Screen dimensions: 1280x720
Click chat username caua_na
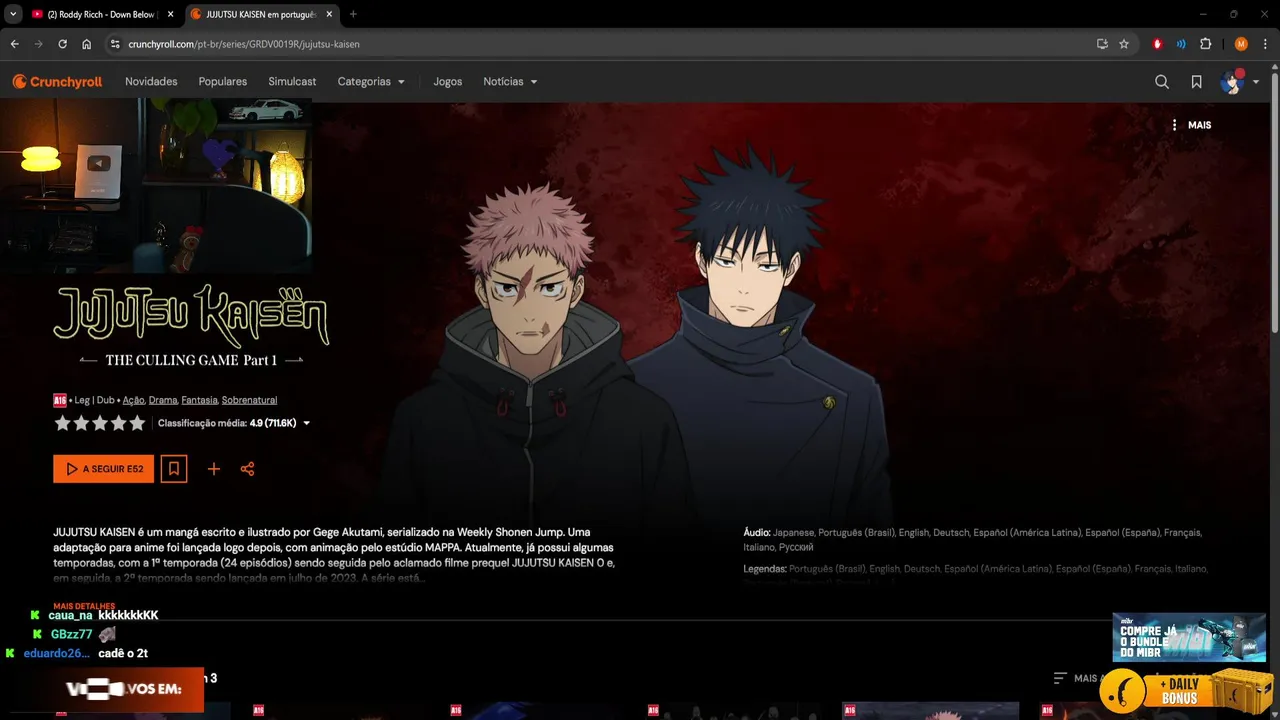click(x=70, y=616)
